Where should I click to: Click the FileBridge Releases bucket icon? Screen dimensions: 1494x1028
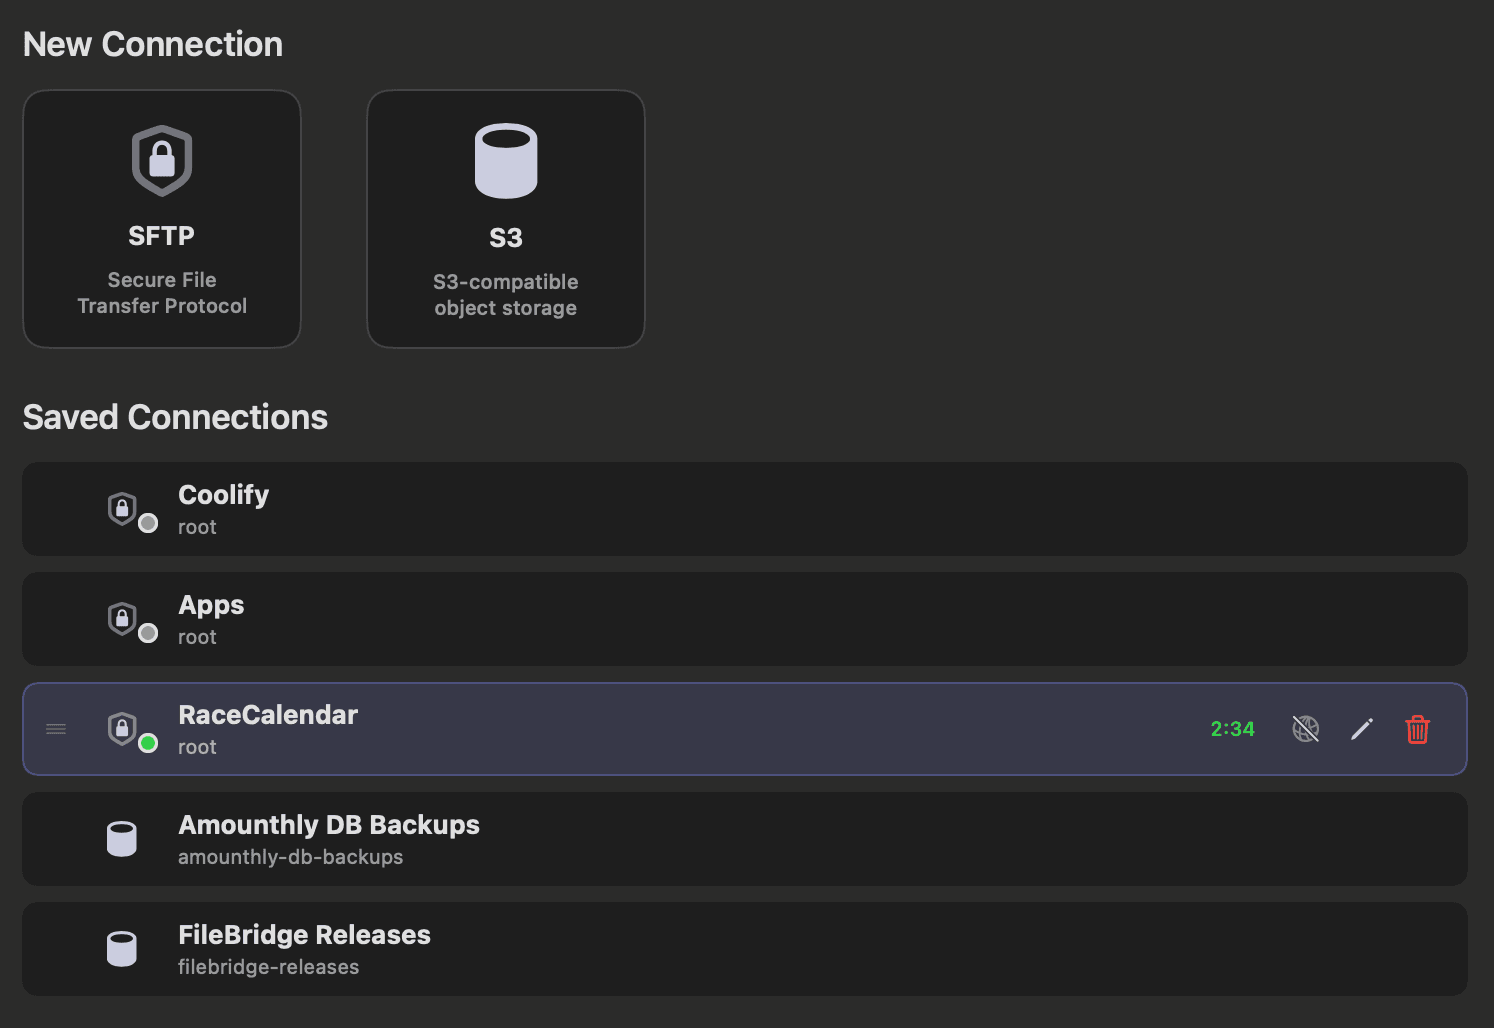click(x=122, y=949)
